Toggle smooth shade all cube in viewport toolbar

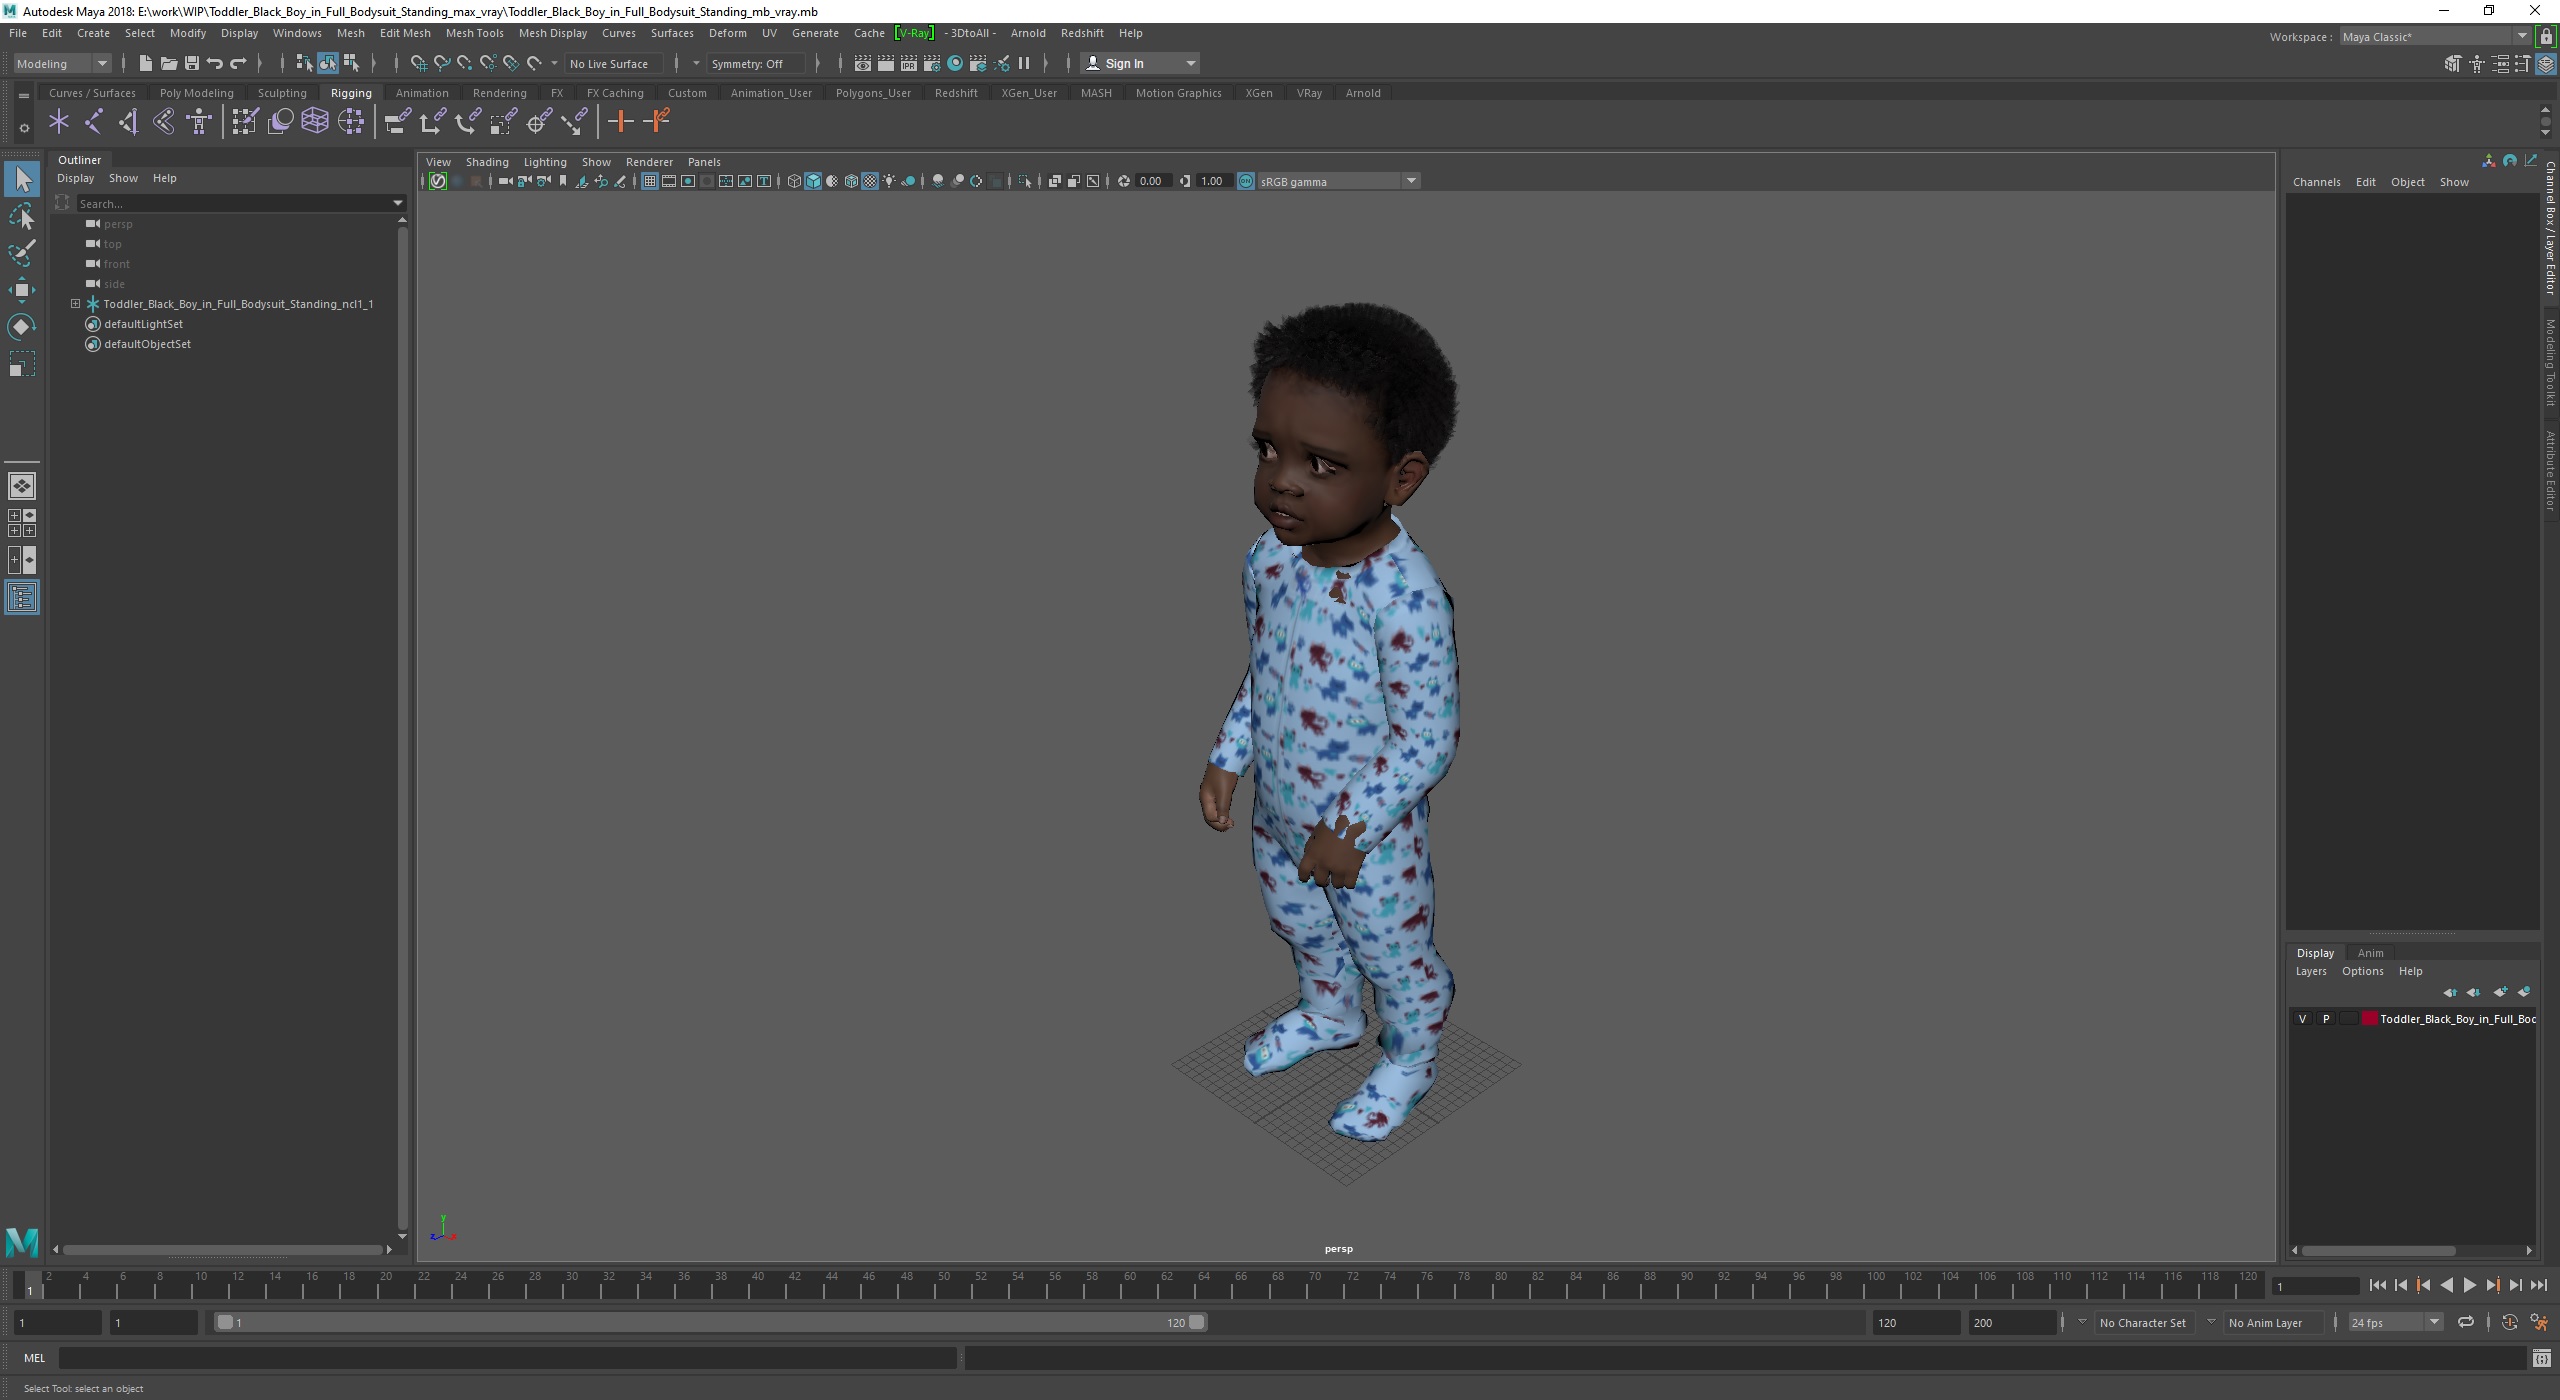[813, 181]
